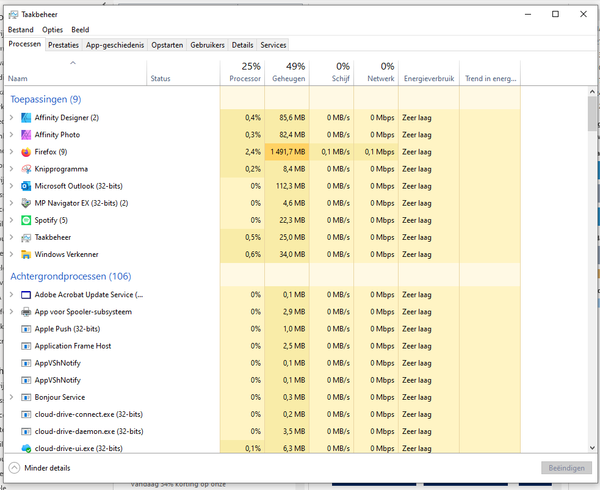Expand the Spotify (5) process group

11,220
